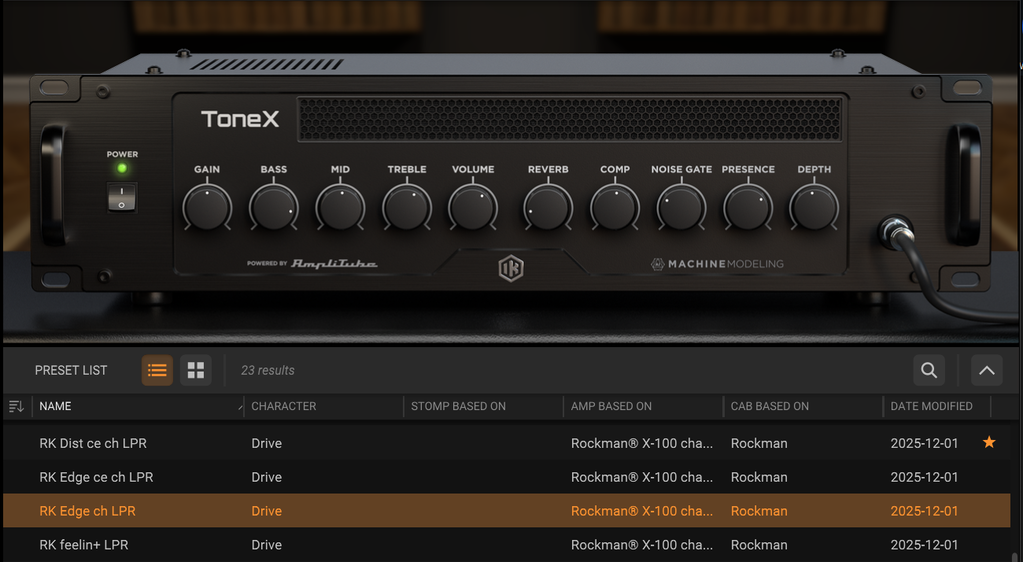Click the PRESET LIST label

70,370
